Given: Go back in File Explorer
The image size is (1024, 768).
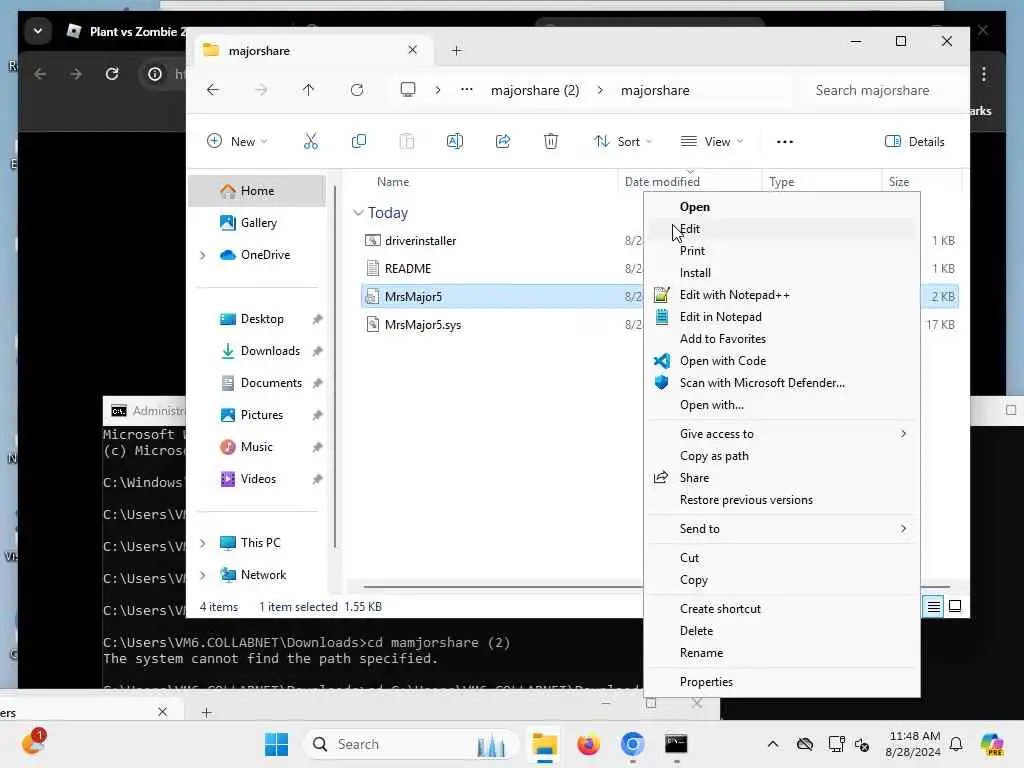Looking at the screenshot, I should coord(213,90).
